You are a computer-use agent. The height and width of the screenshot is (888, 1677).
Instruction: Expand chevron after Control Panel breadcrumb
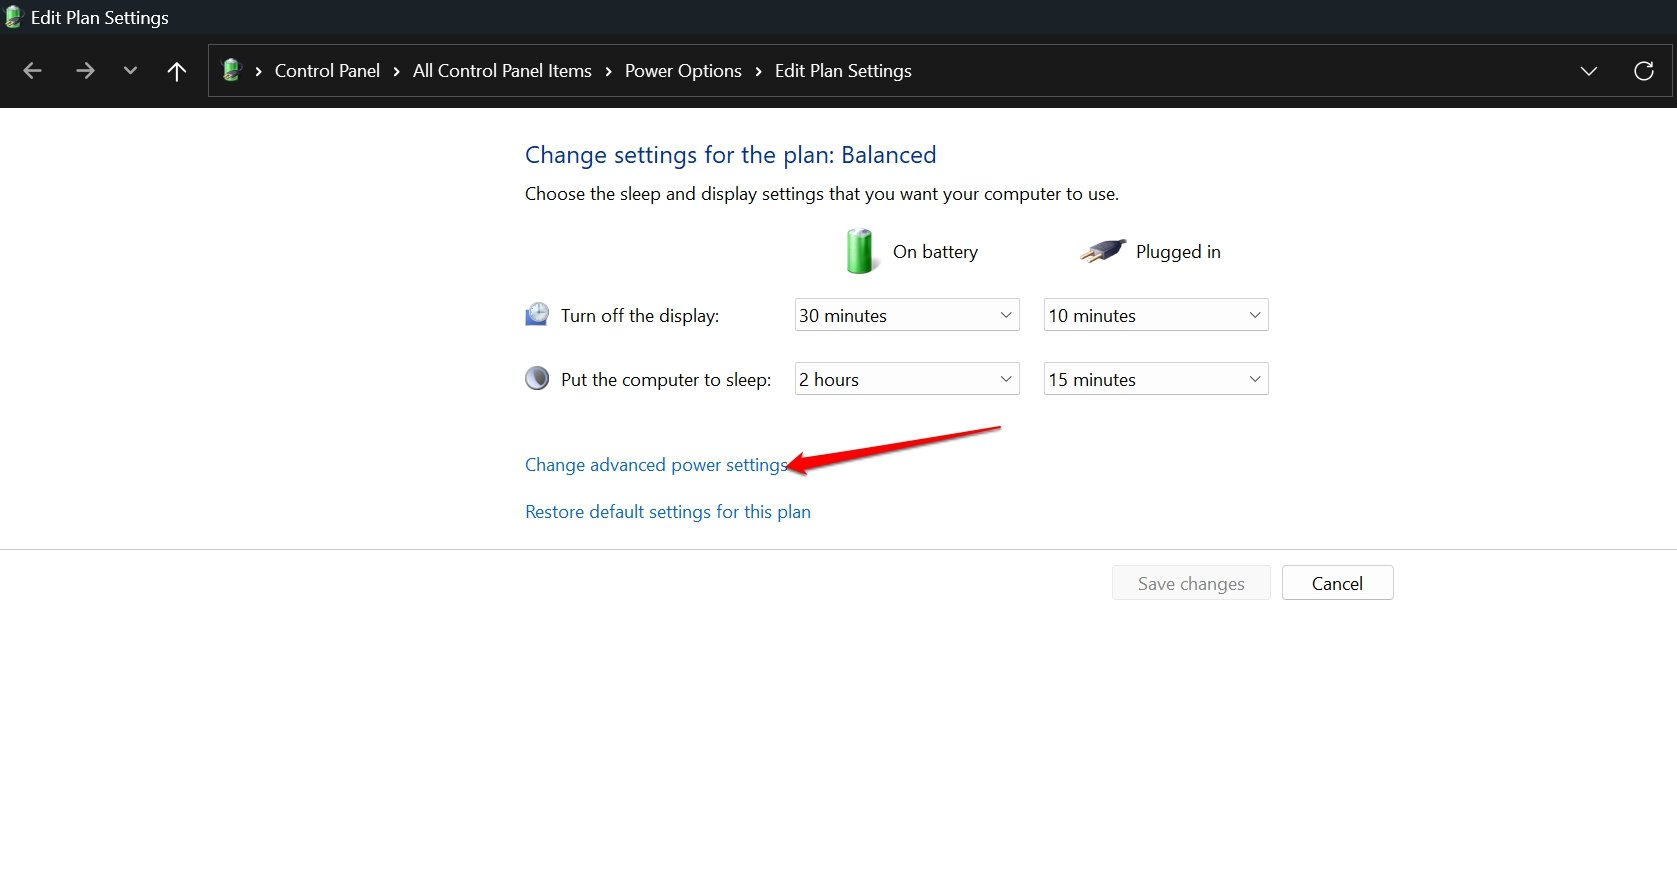click(397, 71)
